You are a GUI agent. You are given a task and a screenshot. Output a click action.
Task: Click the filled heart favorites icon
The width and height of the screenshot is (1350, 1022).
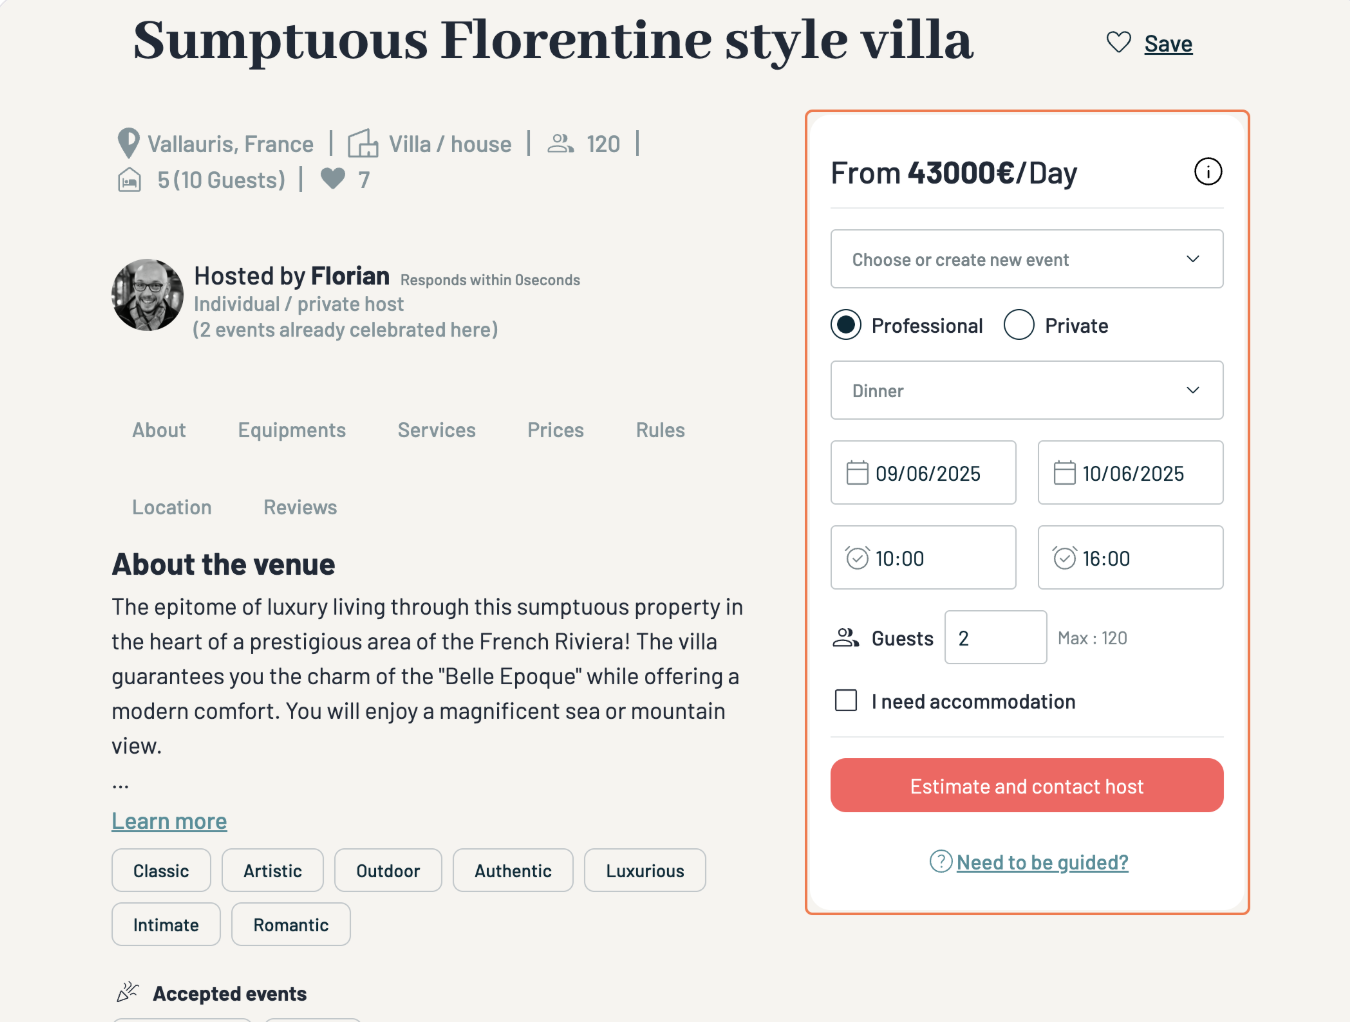[x=333, y=179]
